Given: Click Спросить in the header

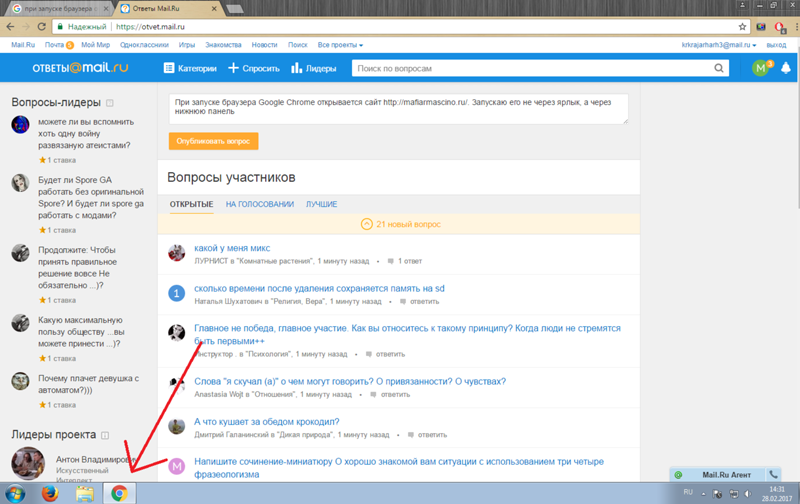Looking at the screenshot, I should [x=254, y=68].
